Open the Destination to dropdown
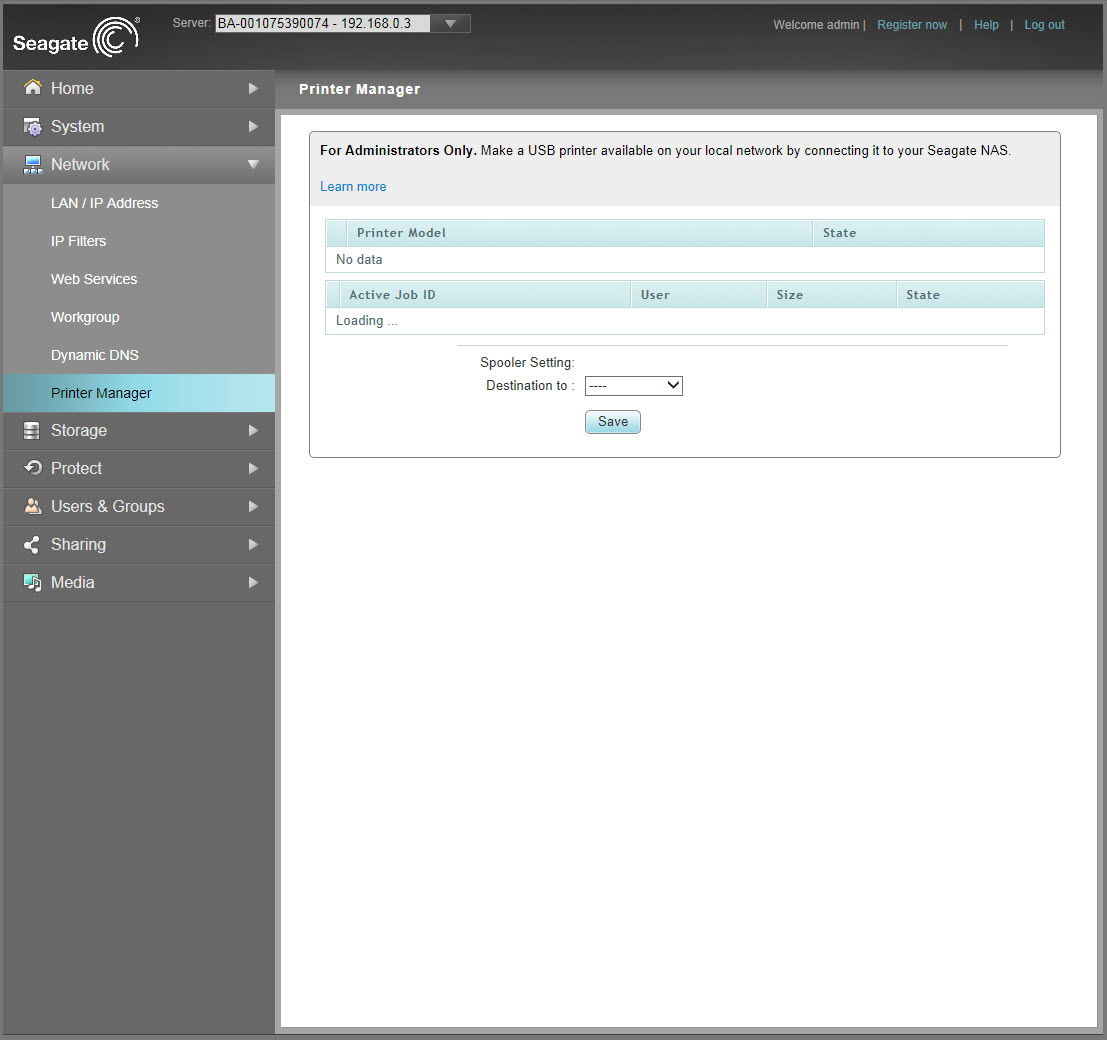This screenshot has width=1107, height=1040. point(634,385)
